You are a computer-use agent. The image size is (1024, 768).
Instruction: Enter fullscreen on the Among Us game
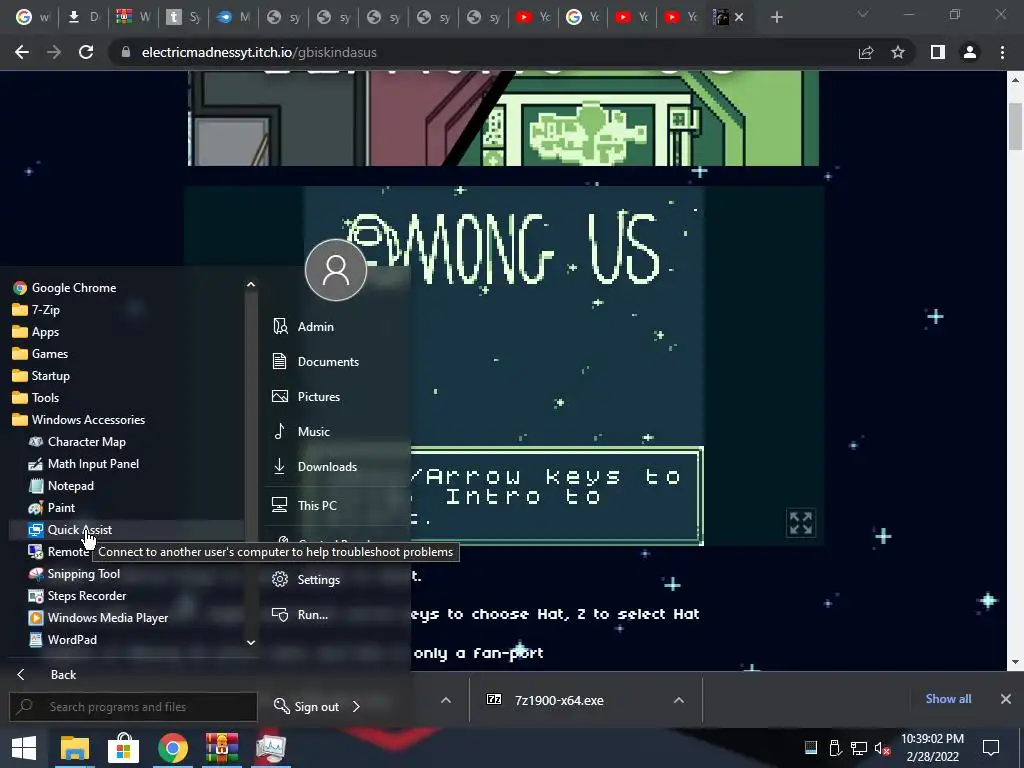801,523
